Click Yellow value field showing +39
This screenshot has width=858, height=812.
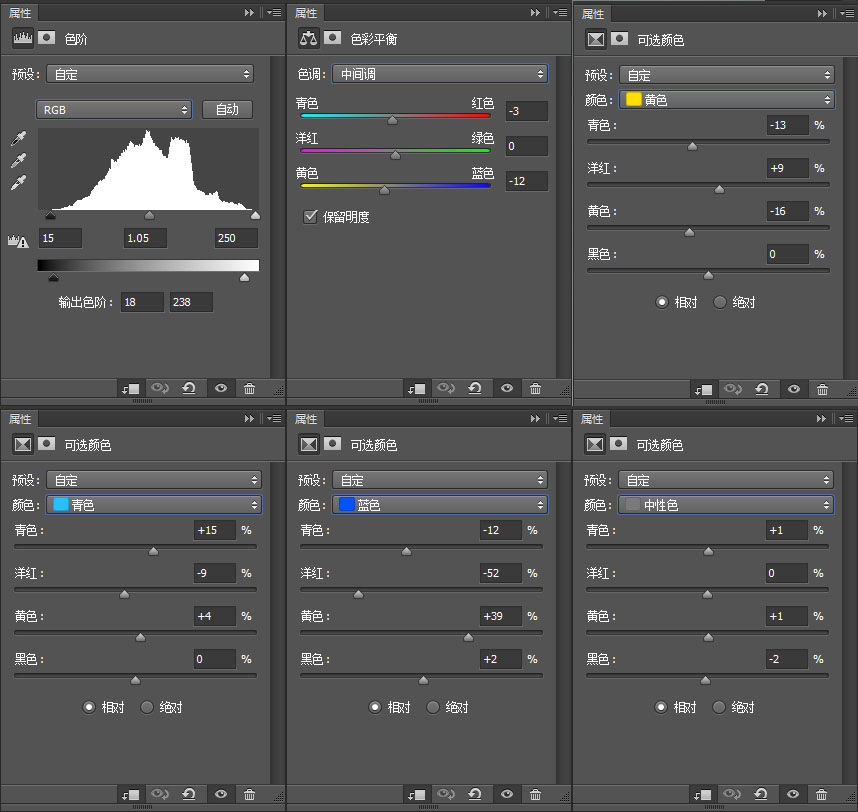pos(501,616)
